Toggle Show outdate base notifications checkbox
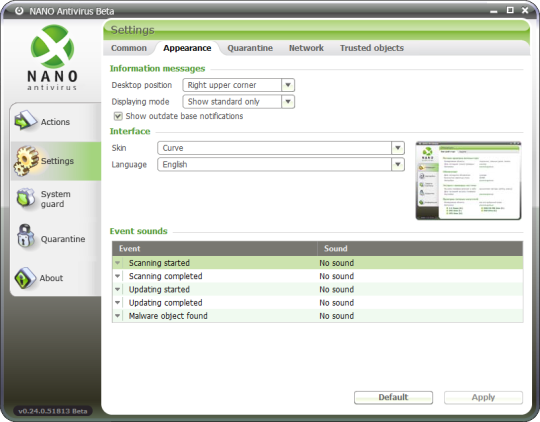The width and height of the screenshot is (540, 422). [x=118, y=116]
